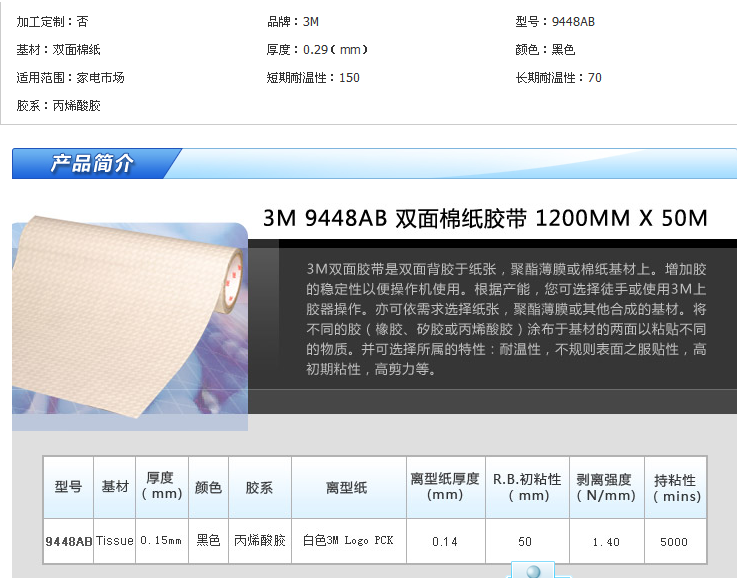Click the 50 initial tack cell
The image size is (737, 578).
point(527,541)
